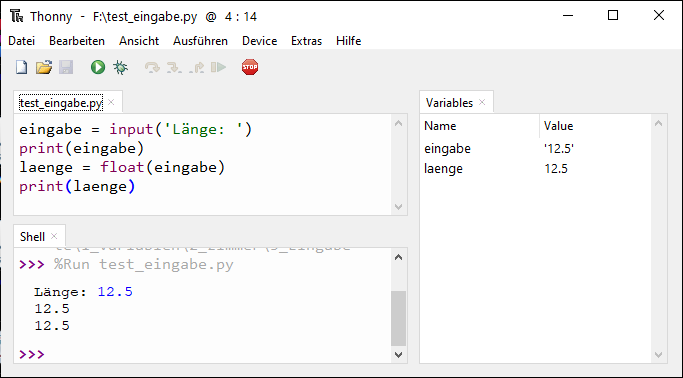Open the Ausführen menu

tap(200, 41)
